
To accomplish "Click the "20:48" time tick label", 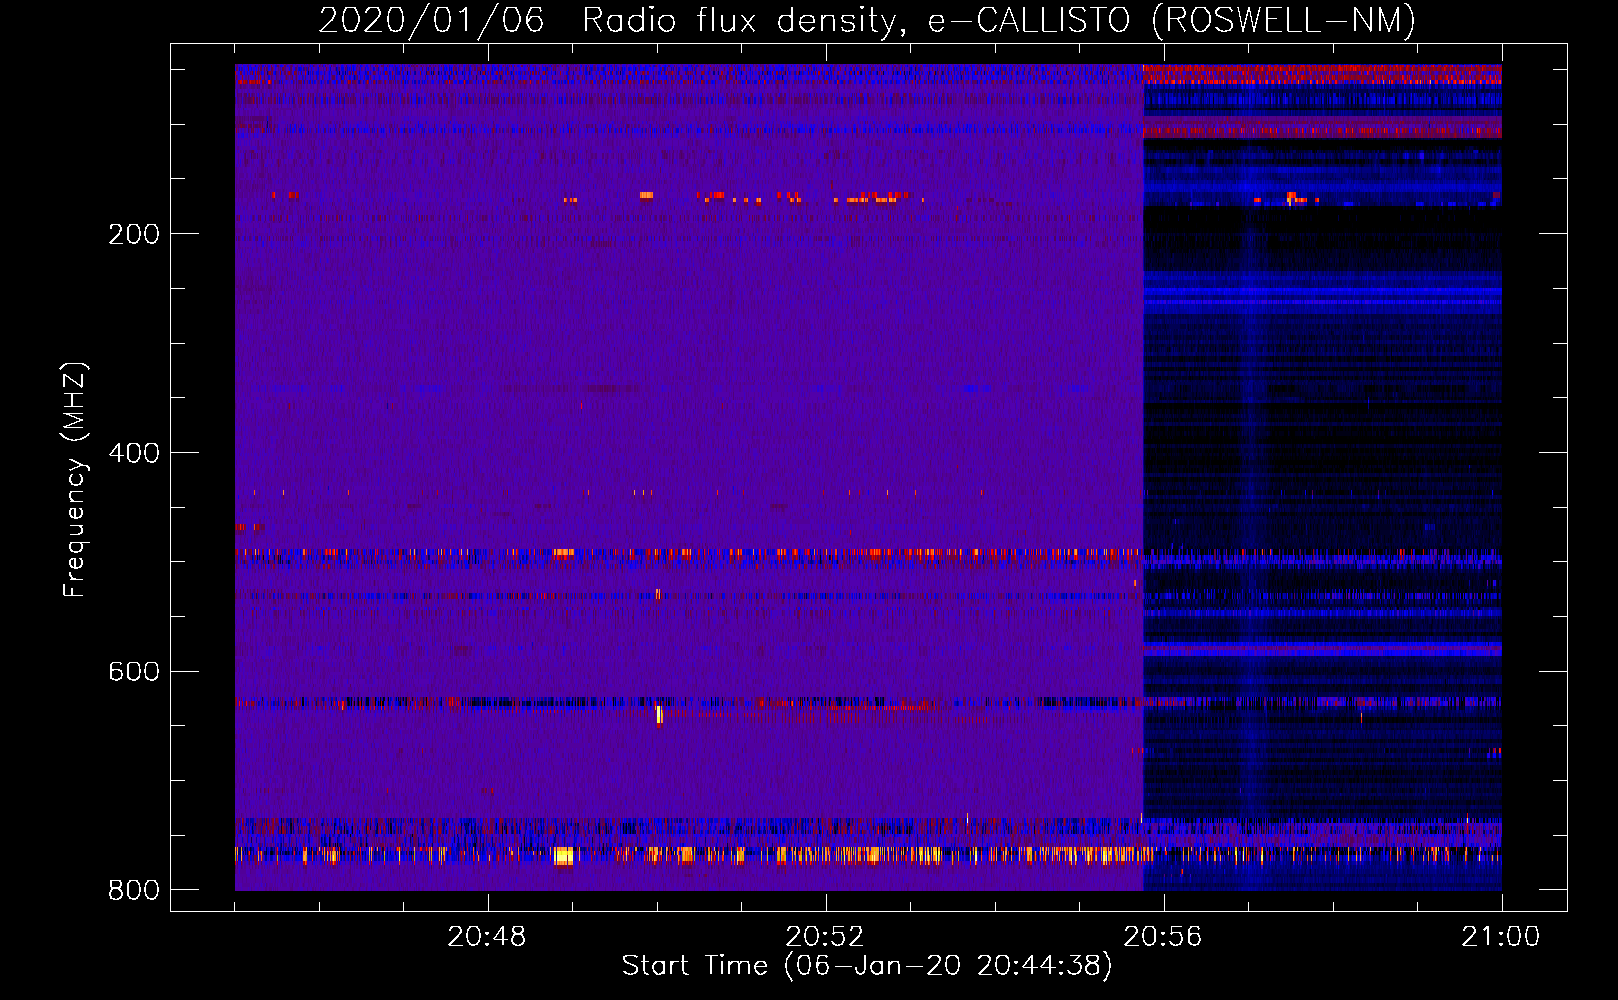I will click(x=487, y=937).
